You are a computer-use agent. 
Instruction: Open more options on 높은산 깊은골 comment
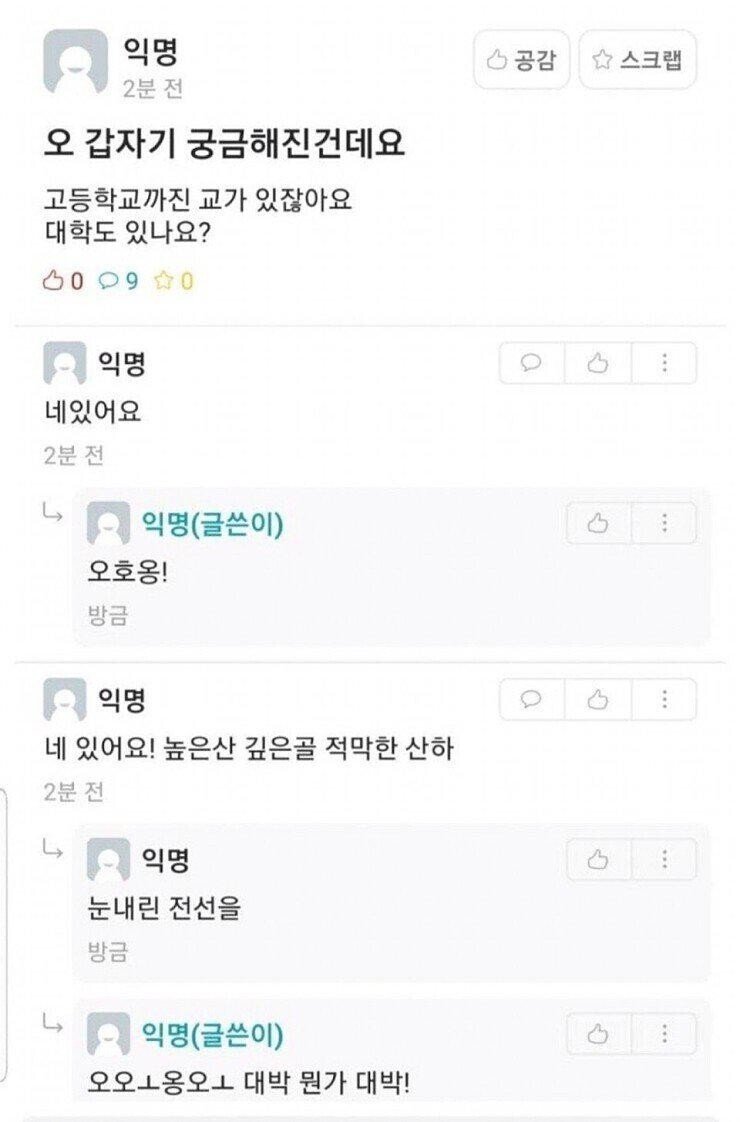coord(664,699)
